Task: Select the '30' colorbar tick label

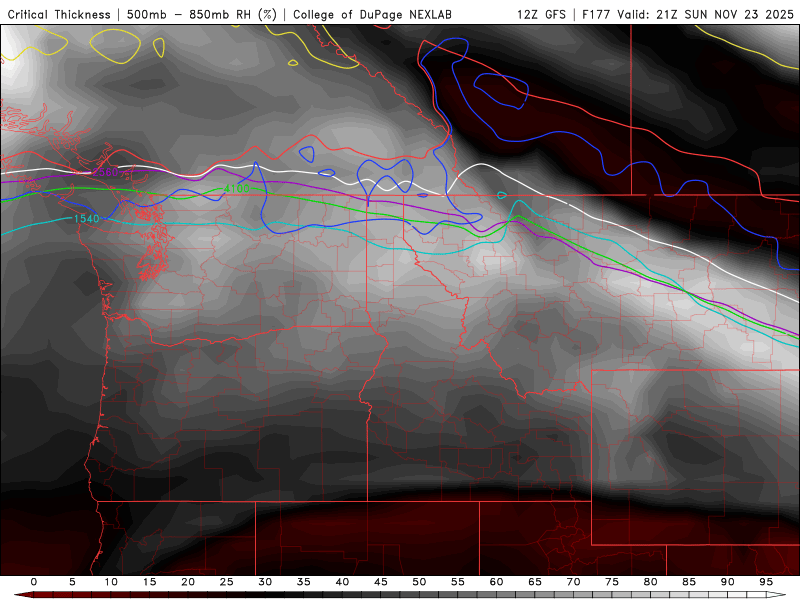Action: click(265, 582)
